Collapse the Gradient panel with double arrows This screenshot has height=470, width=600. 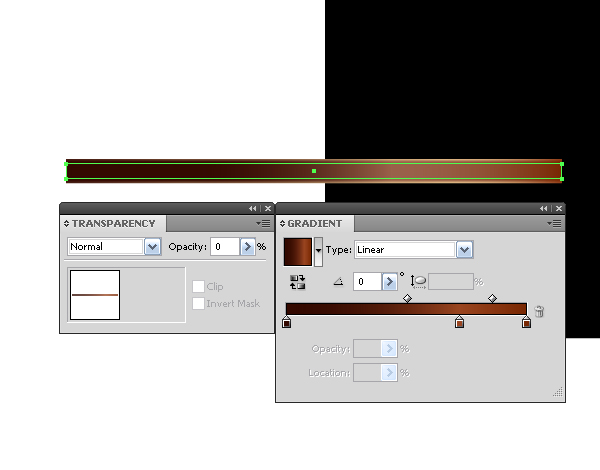pos(544,209)
